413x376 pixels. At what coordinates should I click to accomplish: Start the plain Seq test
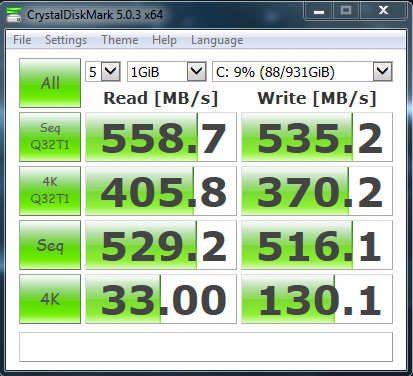[50, 245]
